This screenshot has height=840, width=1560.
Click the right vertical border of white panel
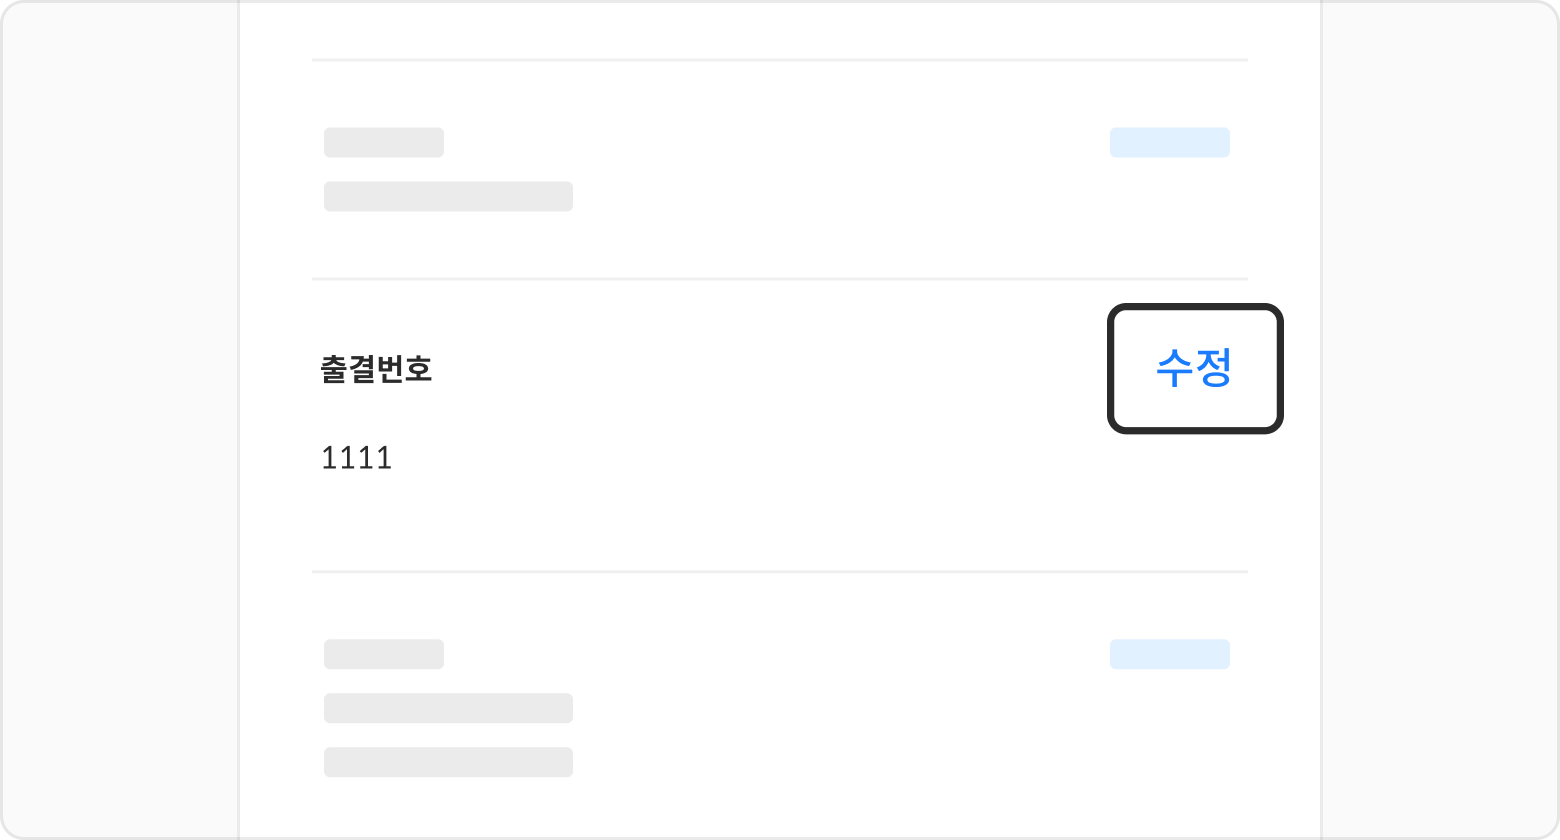pyautogui.click(x=1321, y=420)
